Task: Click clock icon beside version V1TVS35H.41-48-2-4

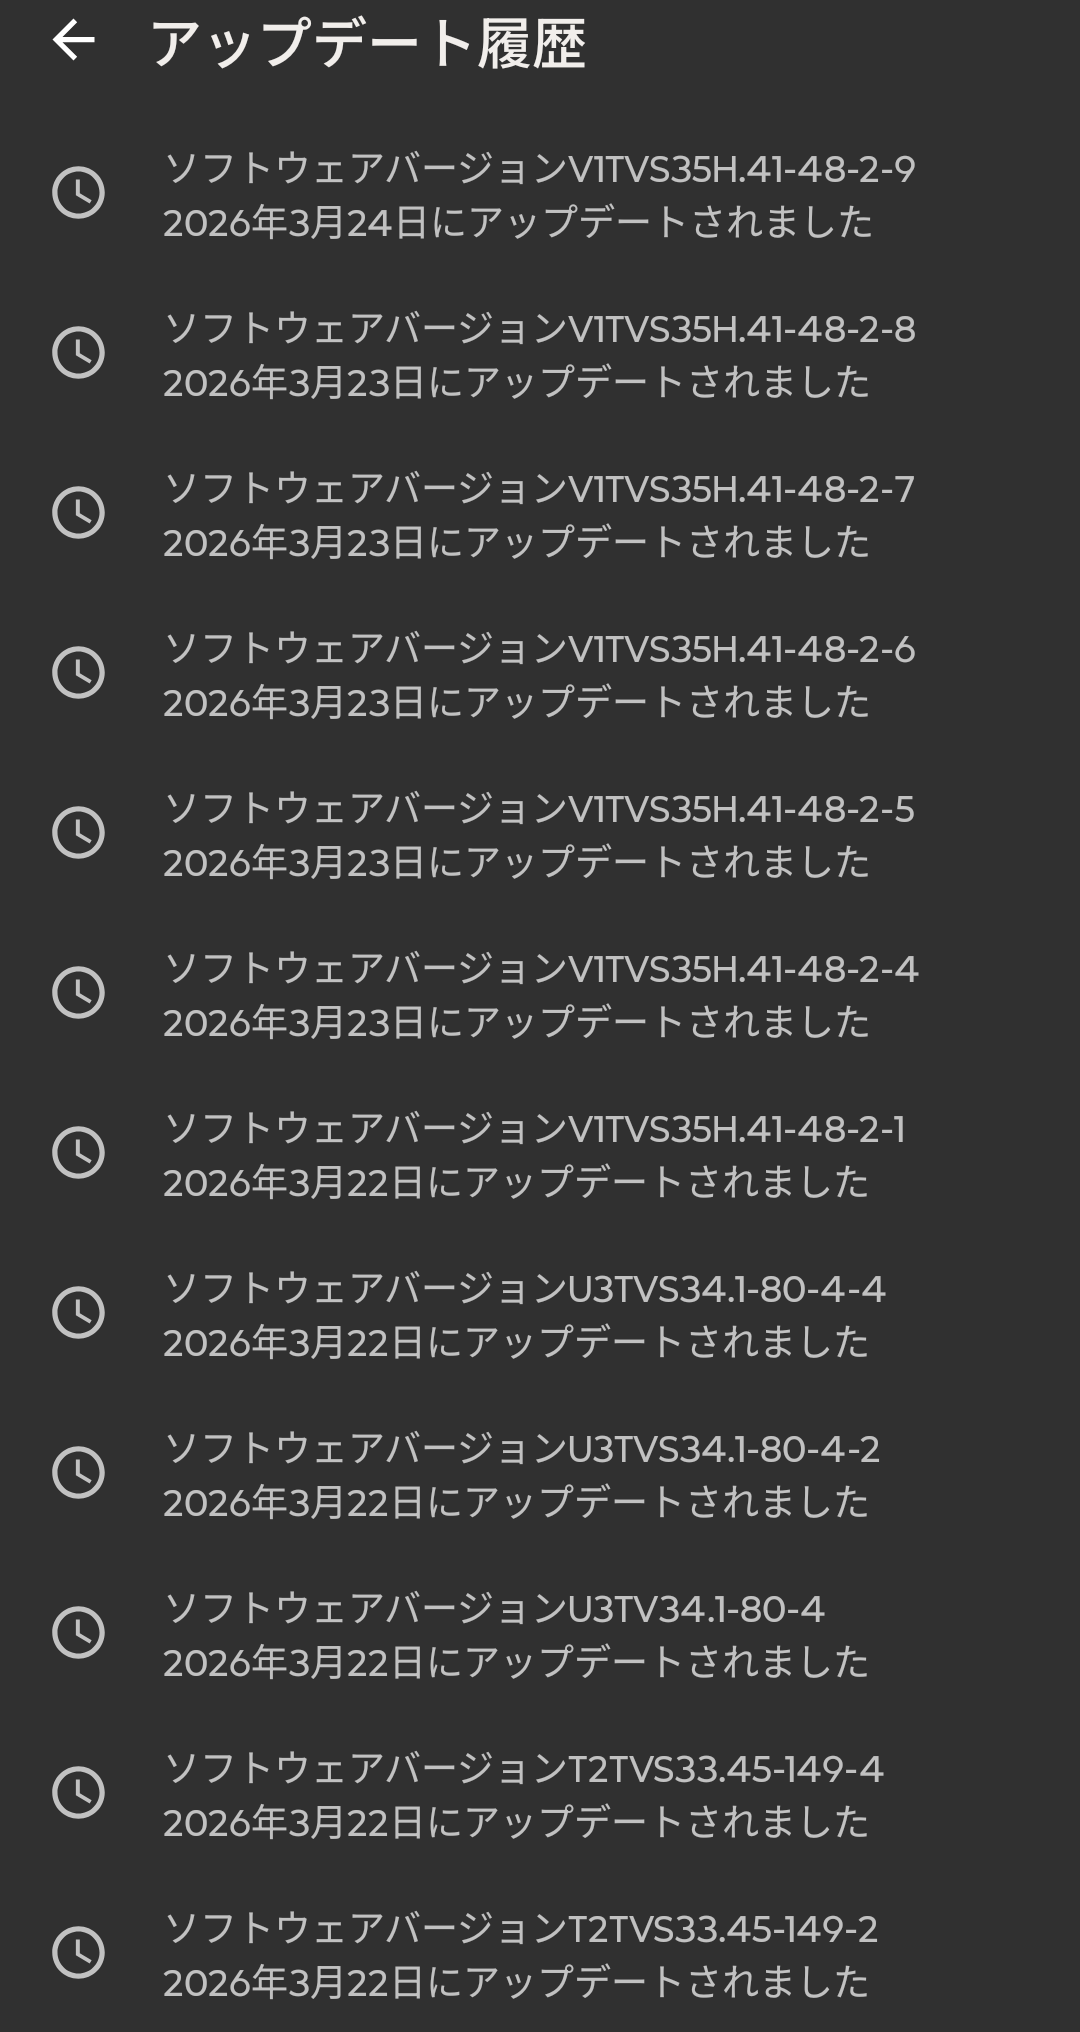Action: point(78,993)
